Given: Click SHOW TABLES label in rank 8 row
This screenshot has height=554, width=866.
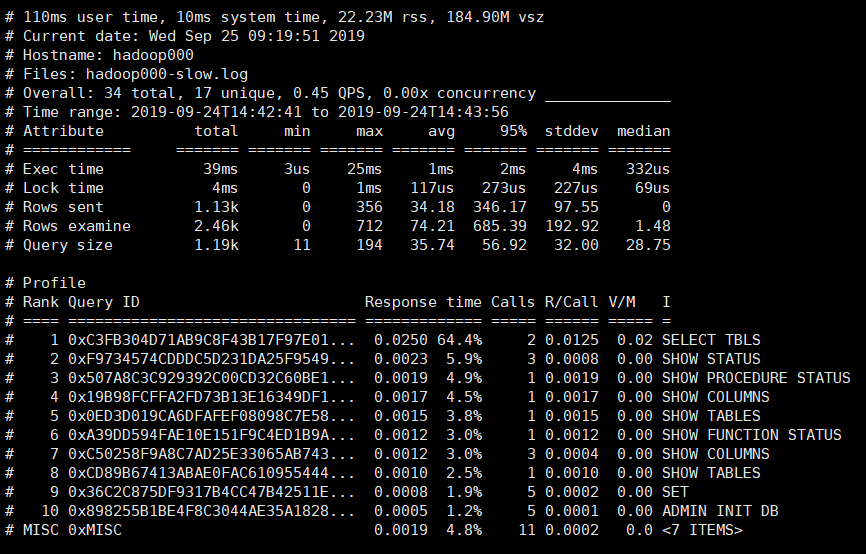Looking at the screenshot, I should (711, 473).
